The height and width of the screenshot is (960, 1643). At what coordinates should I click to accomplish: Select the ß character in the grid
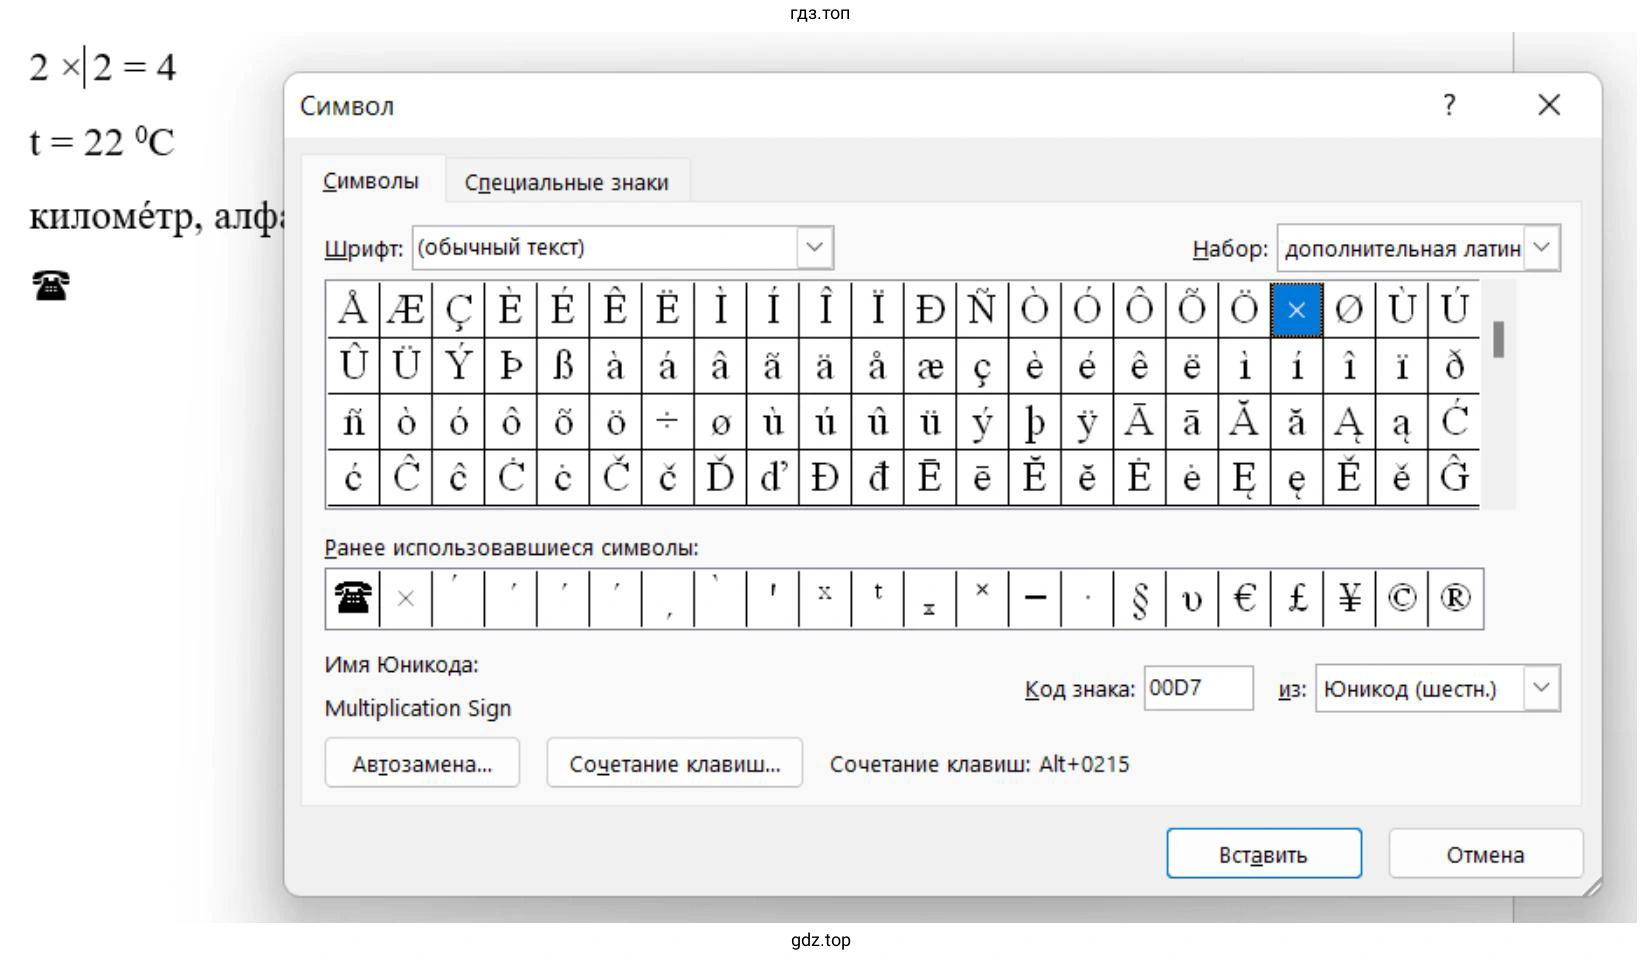tap(563, 366)
